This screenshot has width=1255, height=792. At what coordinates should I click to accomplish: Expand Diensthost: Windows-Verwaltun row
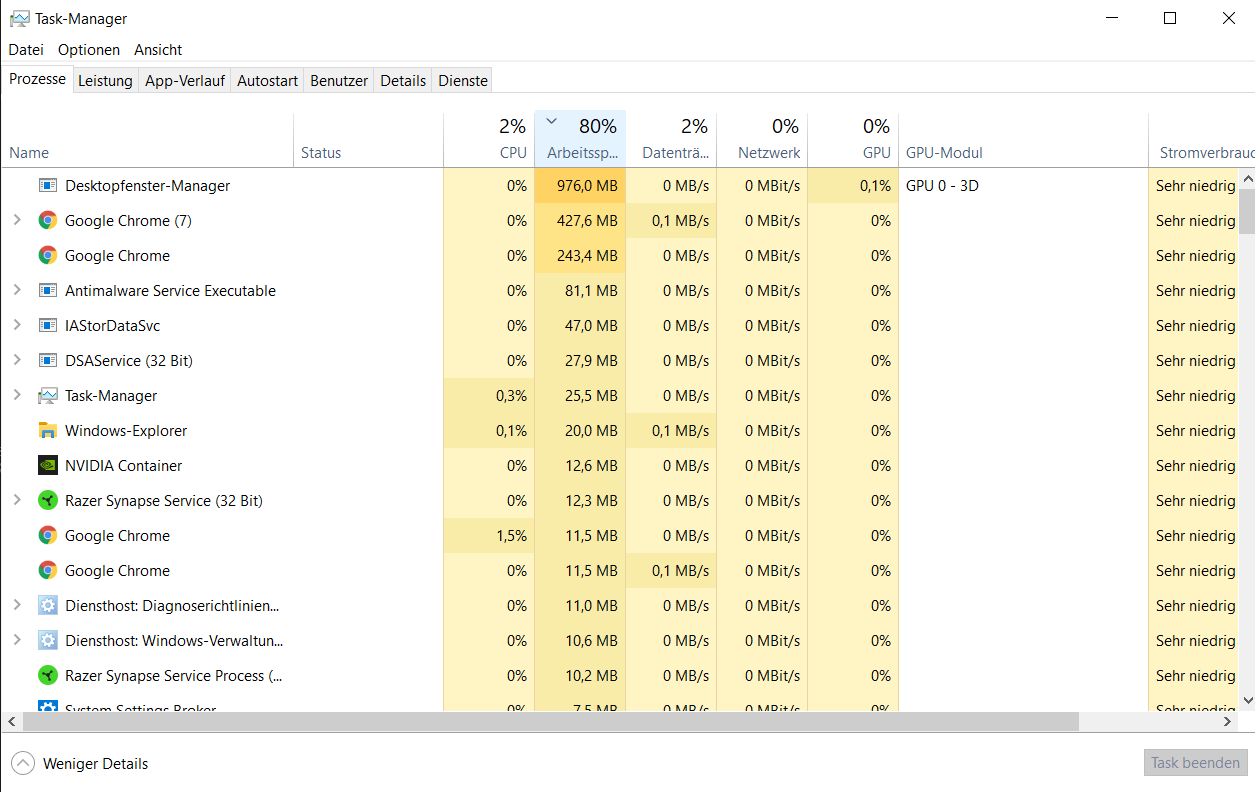tap(17, 640)
